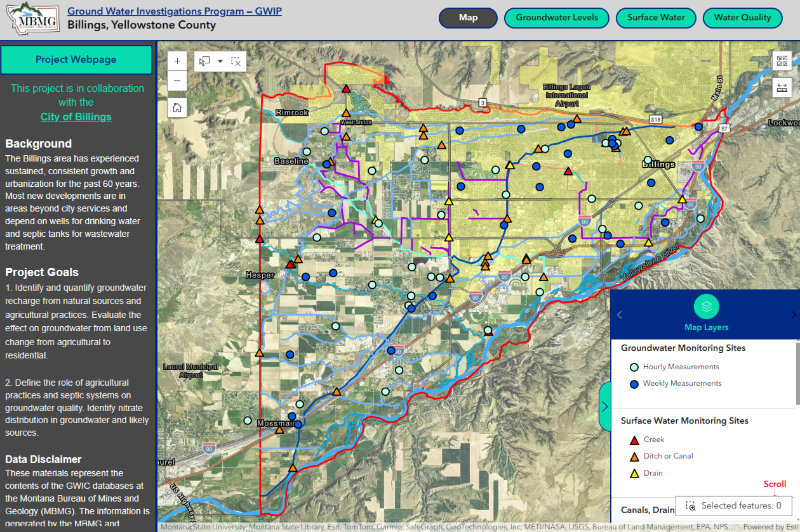Open the selection tool options dropdown

click(220, 61)
